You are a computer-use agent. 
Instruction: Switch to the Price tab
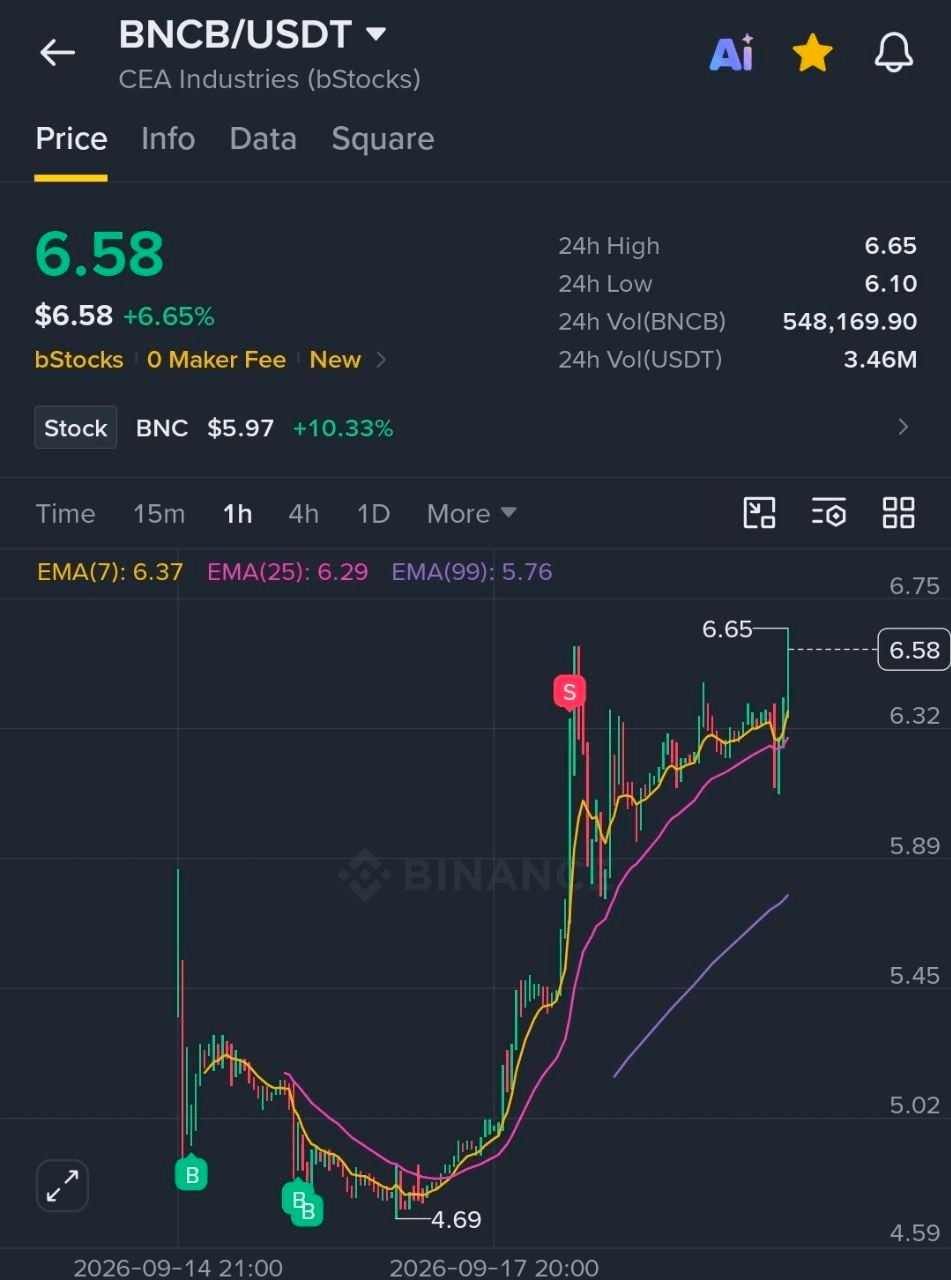pos(71,138)
